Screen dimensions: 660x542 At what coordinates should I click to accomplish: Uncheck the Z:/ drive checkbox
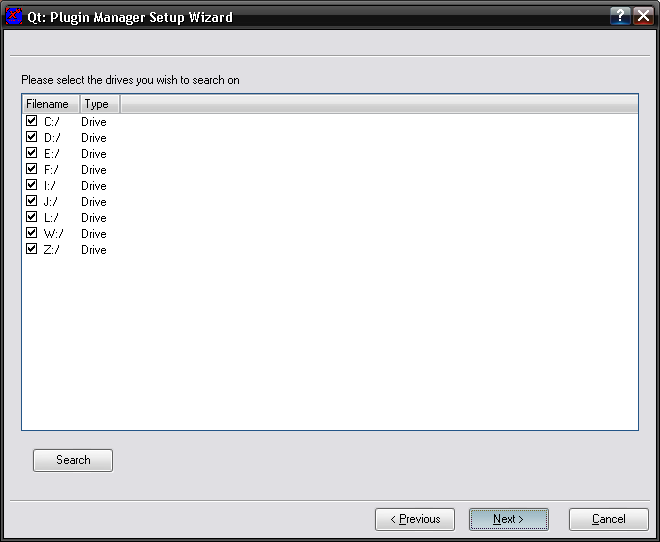pos(31,249)
